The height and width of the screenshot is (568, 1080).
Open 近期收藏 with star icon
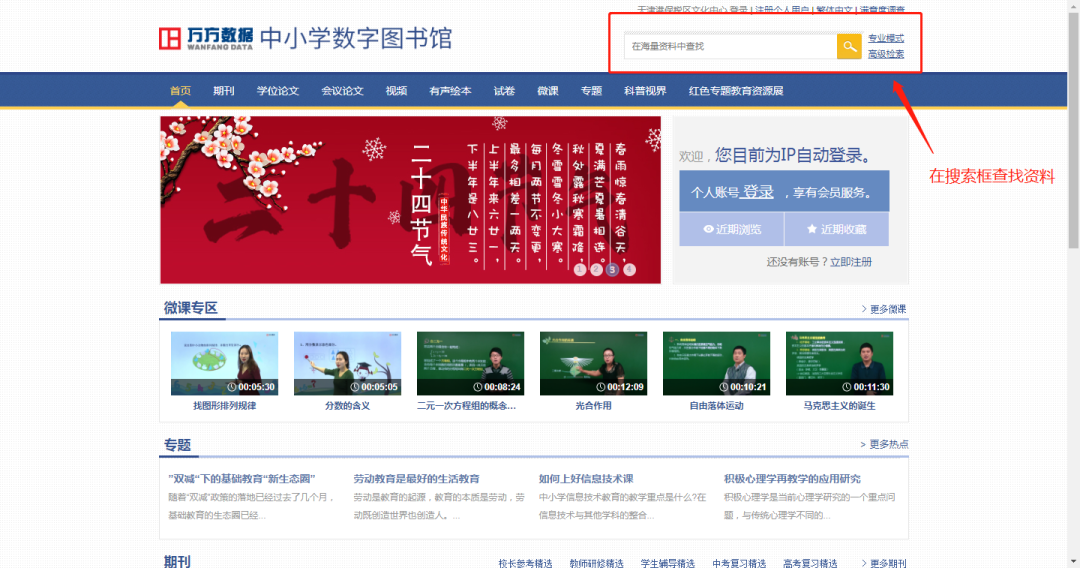tap(837, 229)
